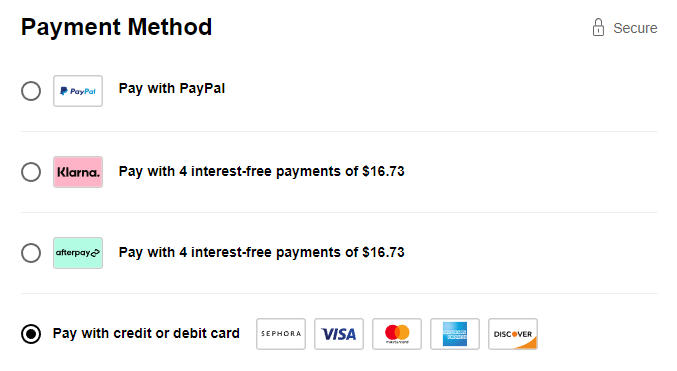Click the Mastercard logo icon
This screenshot has height=371, width=677.
click(x=397, y=334)
